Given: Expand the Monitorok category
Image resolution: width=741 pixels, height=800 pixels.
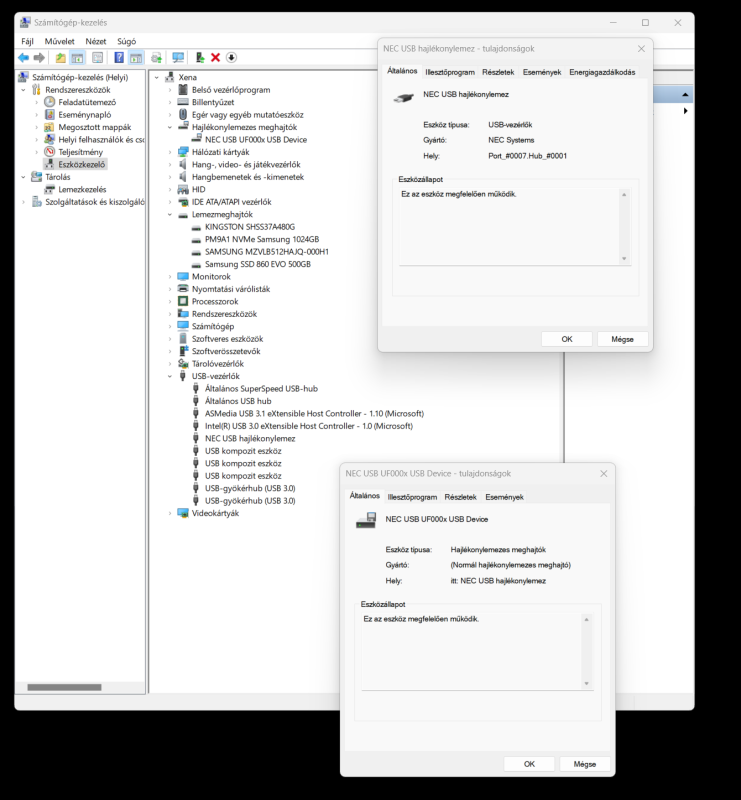Looking at the screenshot, I should point(170,277).
